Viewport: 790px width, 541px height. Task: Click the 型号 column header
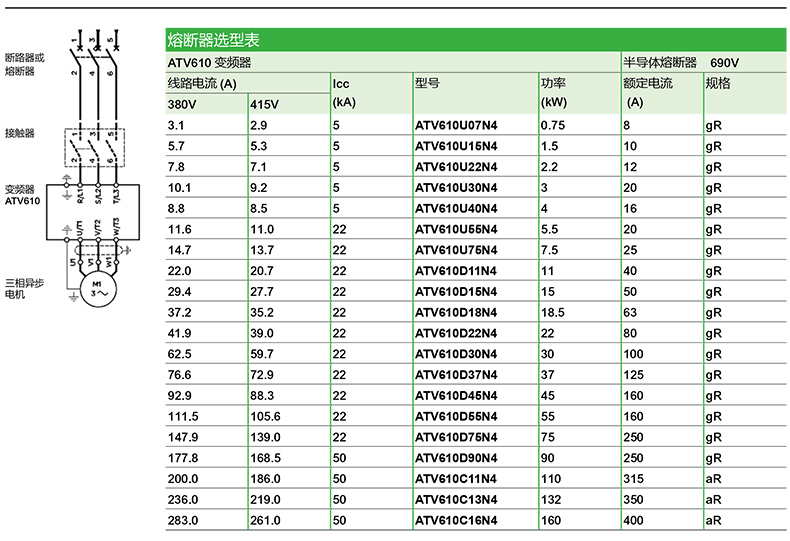coord(428,83)
